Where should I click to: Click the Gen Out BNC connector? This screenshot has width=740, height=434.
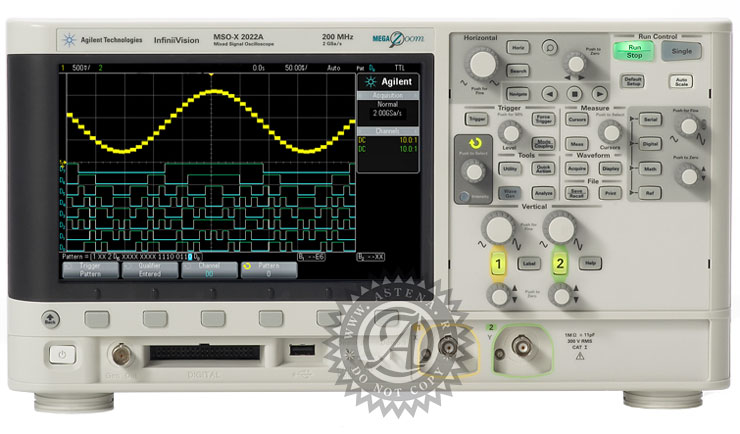click(x=122, y=354)
